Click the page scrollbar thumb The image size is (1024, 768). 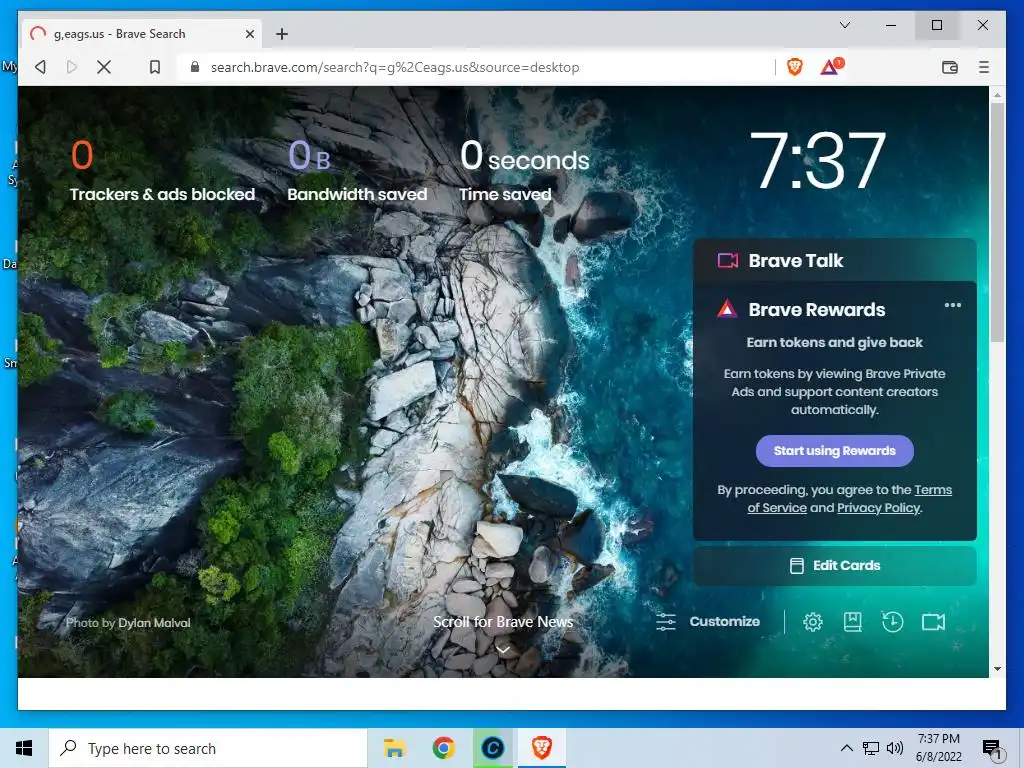[x=997, y=222]
